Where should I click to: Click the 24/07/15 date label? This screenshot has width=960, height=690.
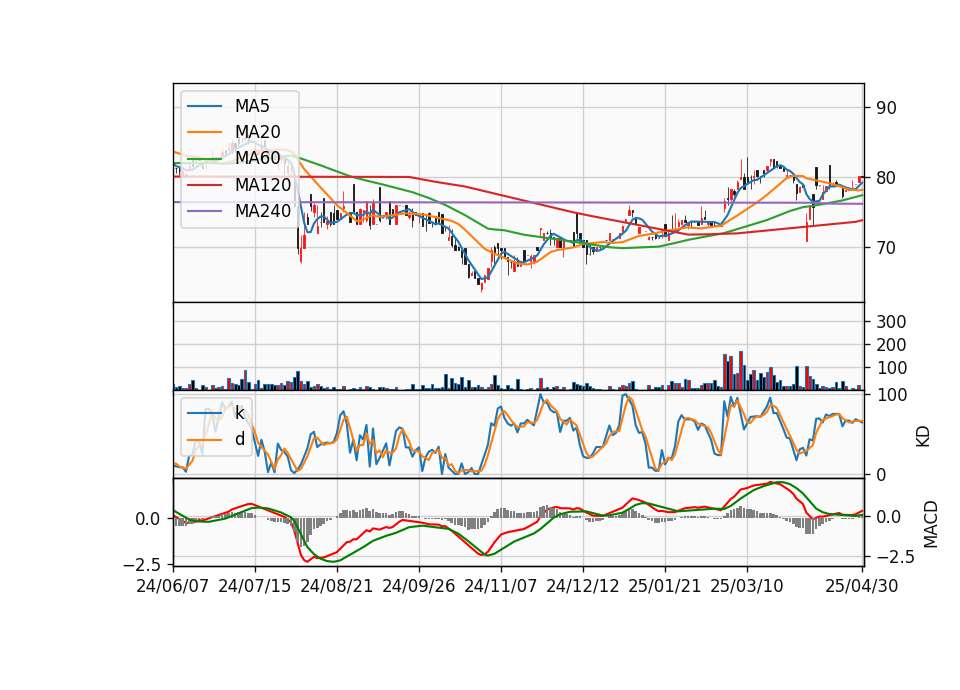click(x=255, y=586)
